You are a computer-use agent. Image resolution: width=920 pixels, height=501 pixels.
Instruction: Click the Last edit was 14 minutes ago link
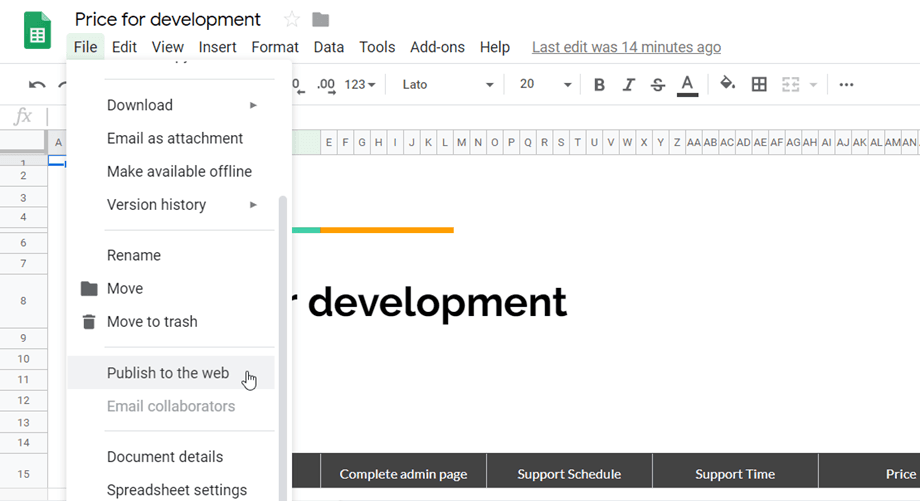pos(626,47)
